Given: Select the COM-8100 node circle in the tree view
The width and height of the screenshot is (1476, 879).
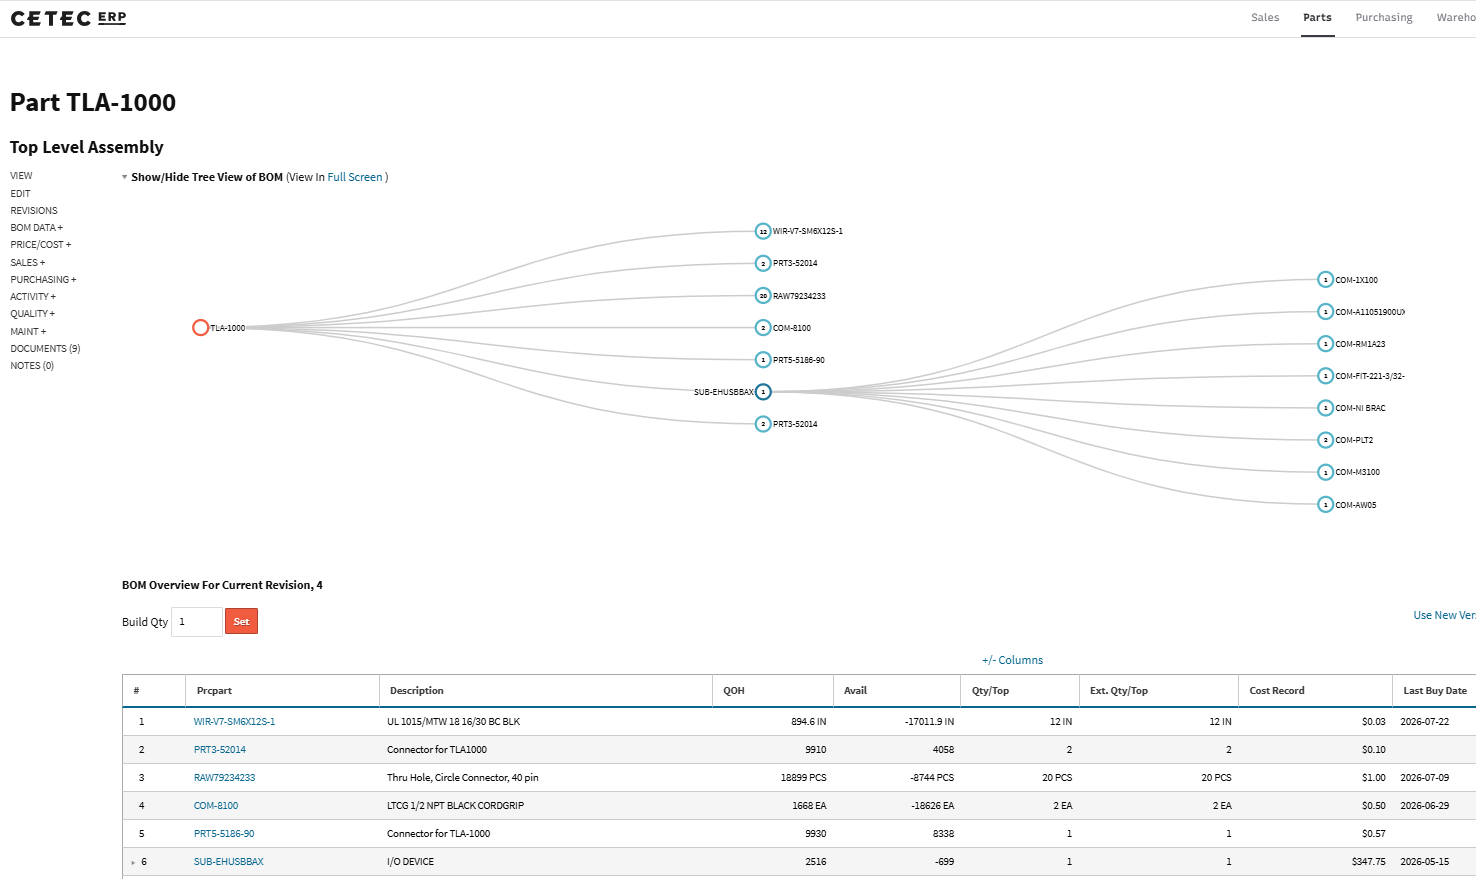Looking at the screenshot, I should [763, 328].
